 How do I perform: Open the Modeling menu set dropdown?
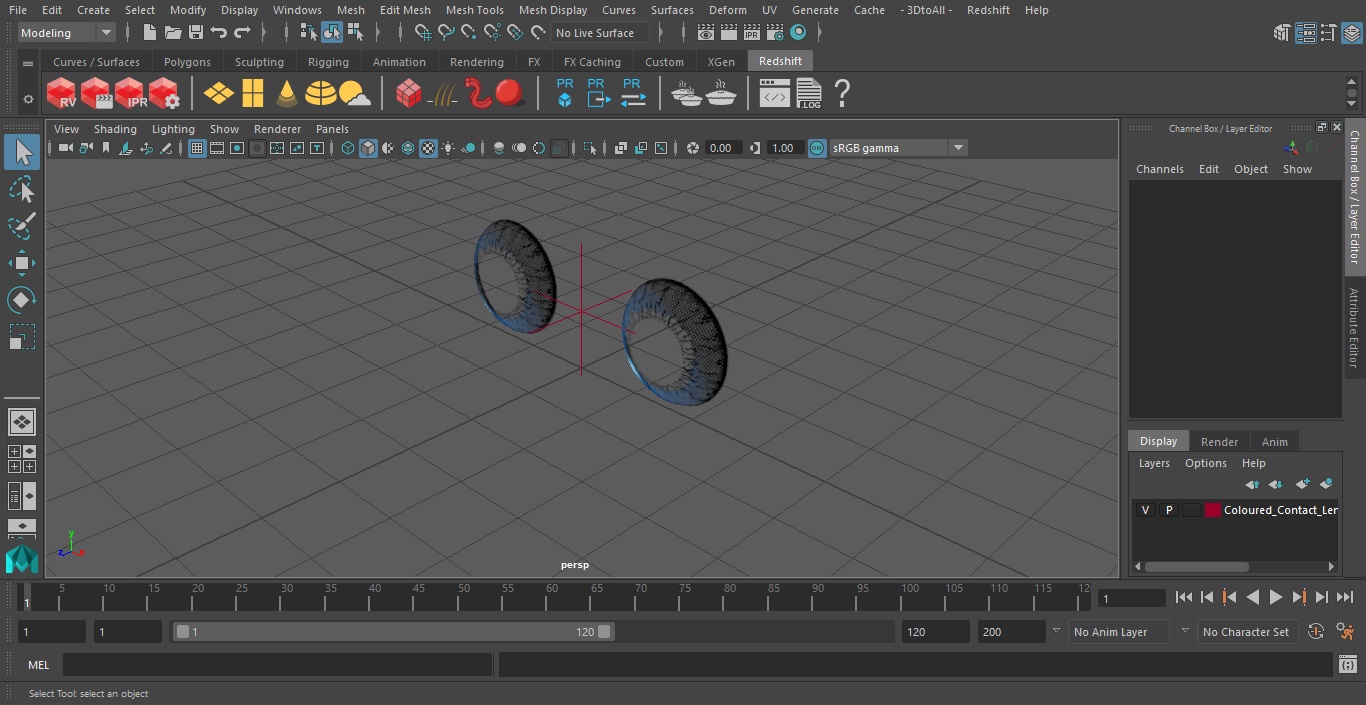click(67, 33)
